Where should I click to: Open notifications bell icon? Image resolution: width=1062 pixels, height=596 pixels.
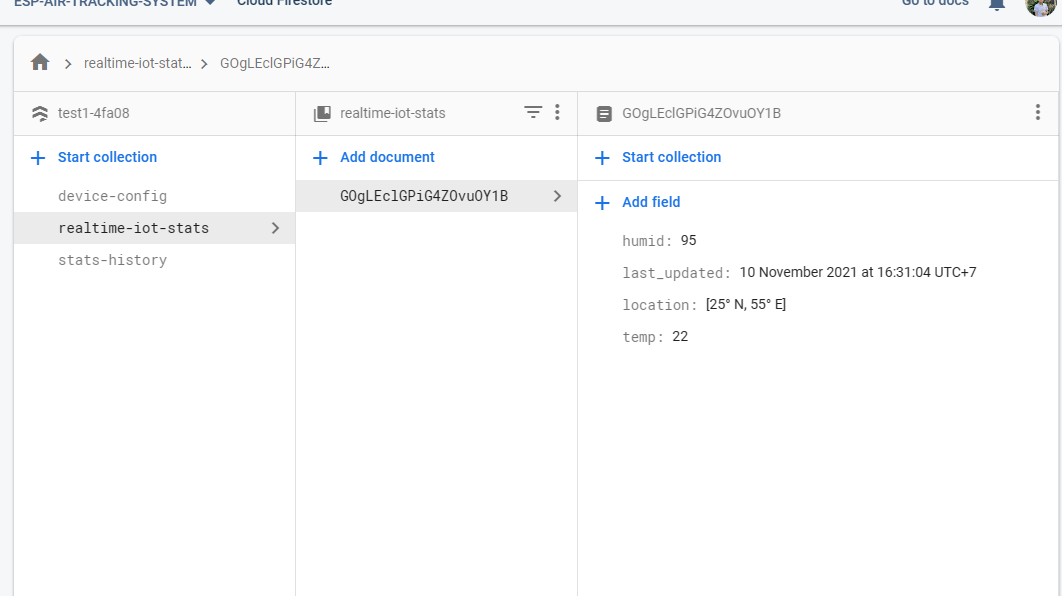coord(996,4)
